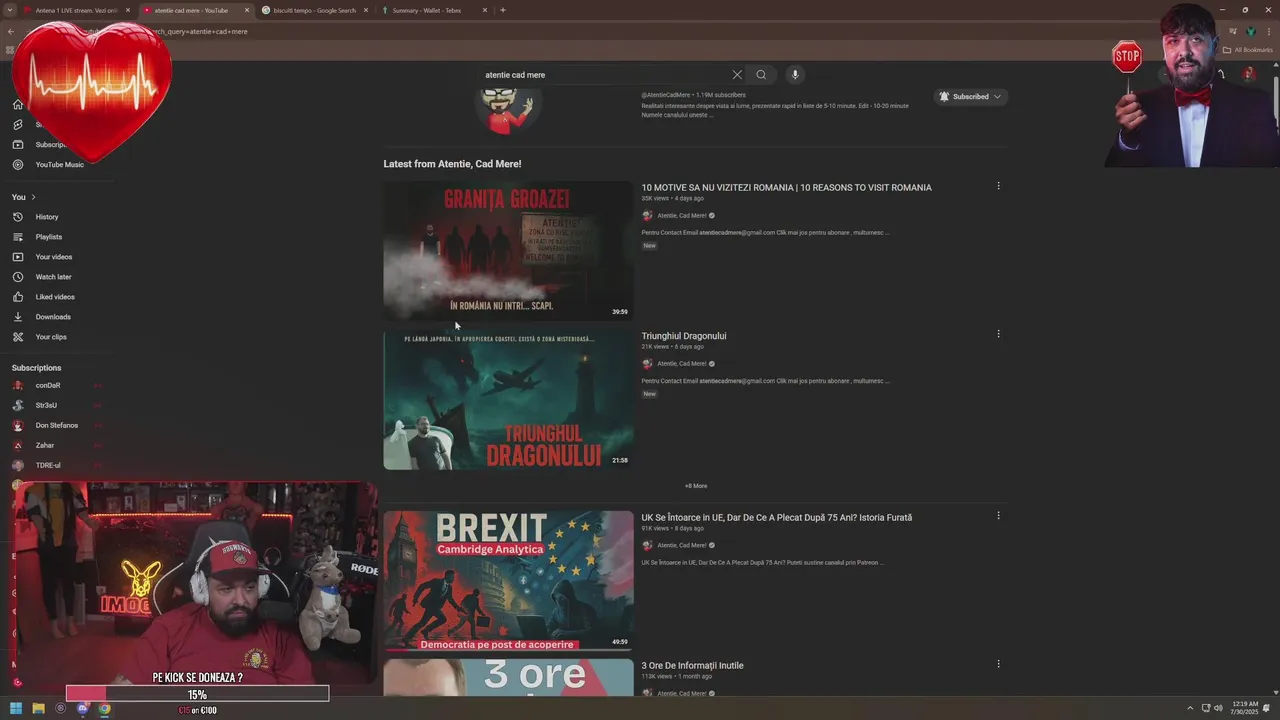The height and width of the screenshot is (720, 1280).
Task: Click the system clock in taskbar
Action: [x=1245, y=708]
